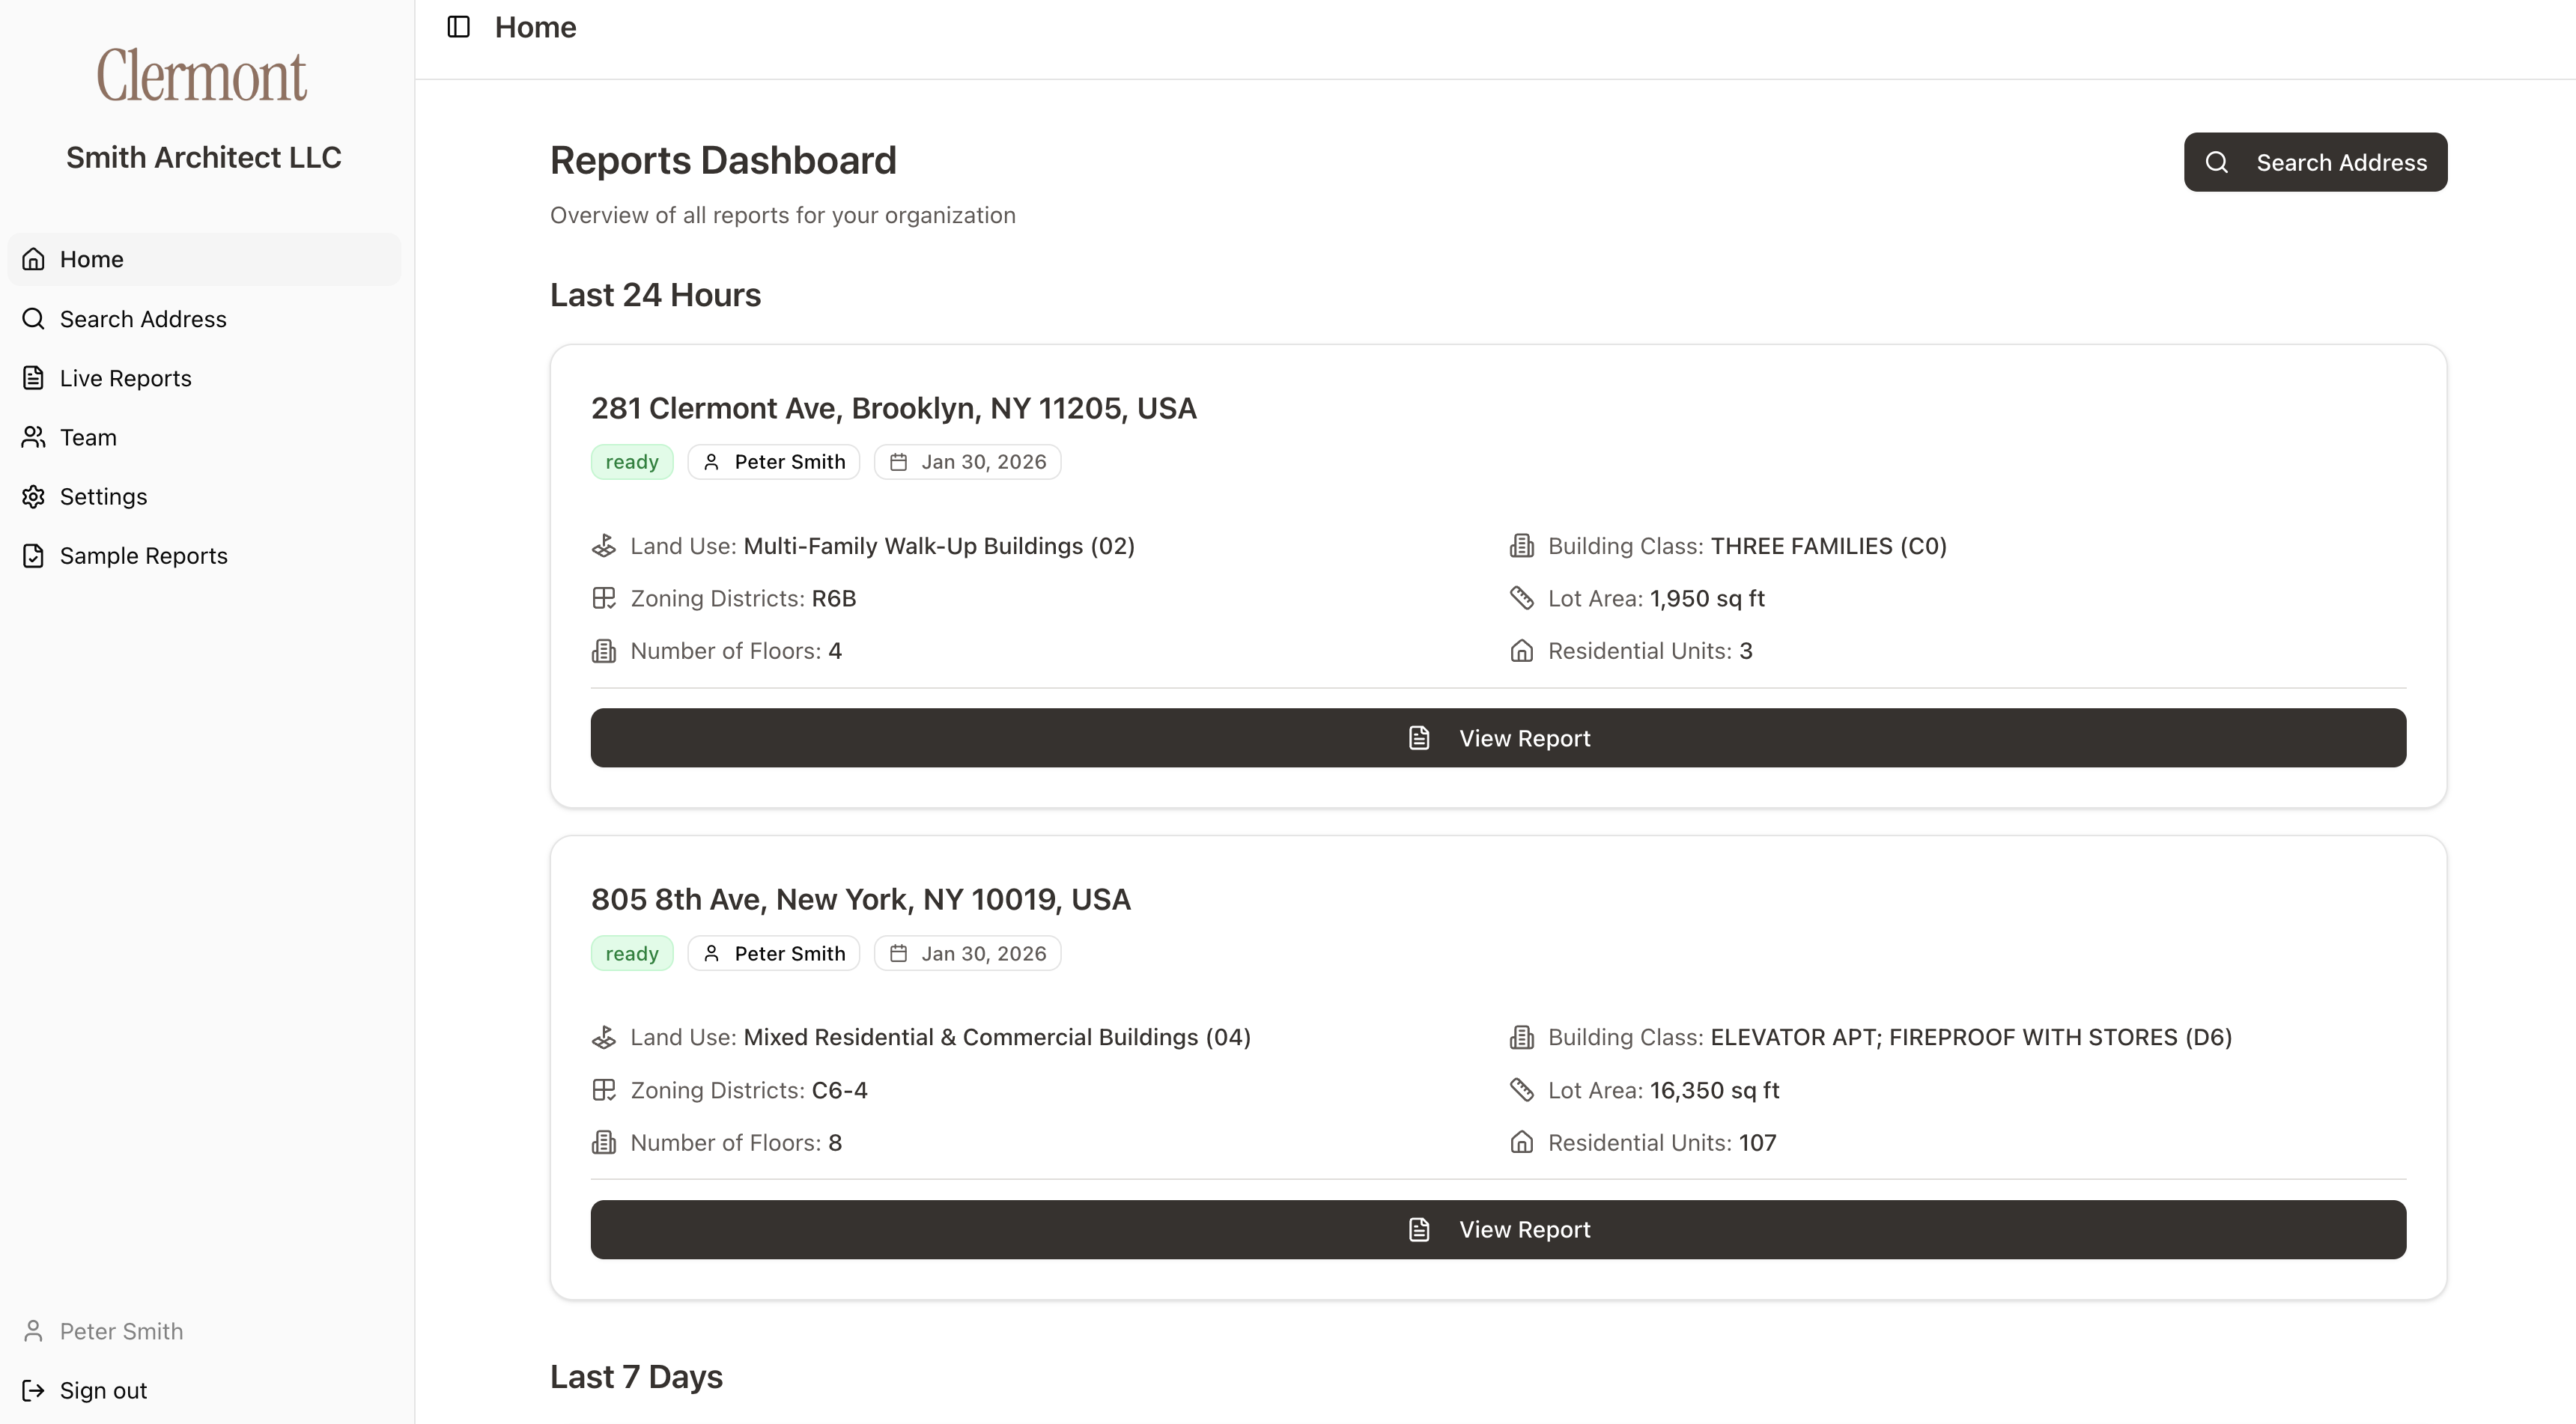
Task: Click the 281 Clermont Ave address title
Action: pyautogui.click(x=893, y=408)
